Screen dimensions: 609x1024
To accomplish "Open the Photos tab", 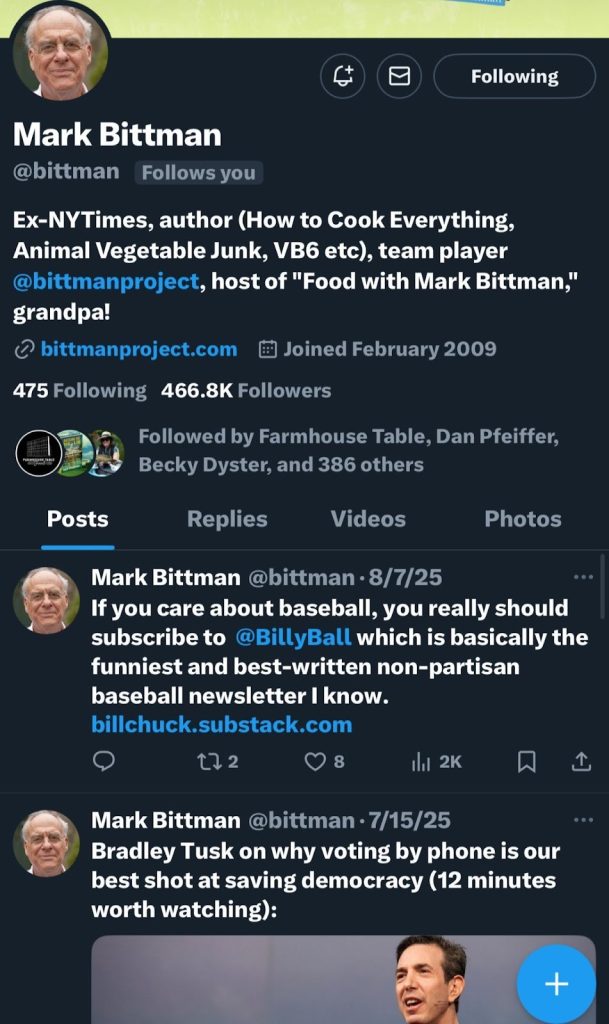I will (522, 519).
